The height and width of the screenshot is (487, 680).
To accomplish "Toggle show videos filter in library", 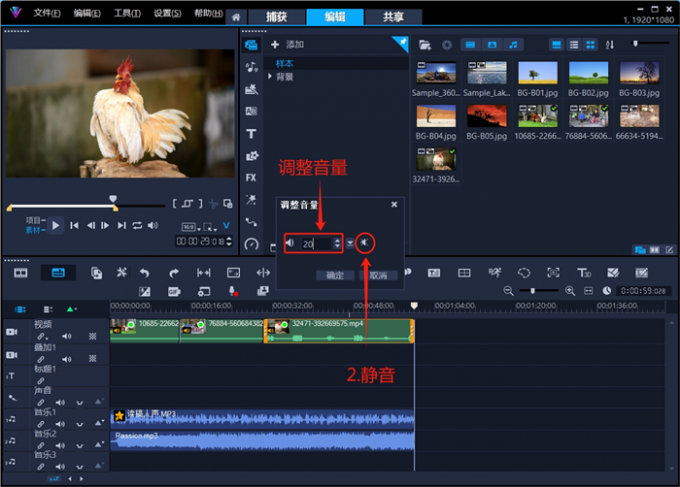I will point(471,45).
